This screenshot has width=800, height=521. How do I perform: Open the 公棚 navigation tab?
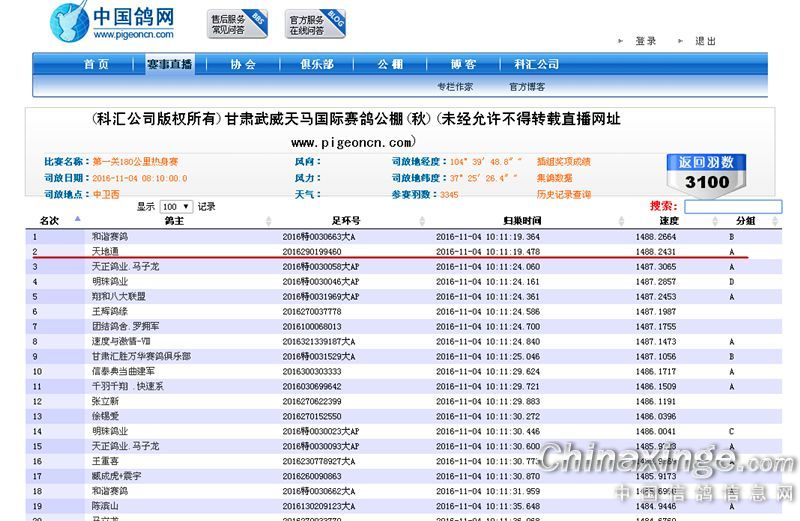[x=390, y=64]
